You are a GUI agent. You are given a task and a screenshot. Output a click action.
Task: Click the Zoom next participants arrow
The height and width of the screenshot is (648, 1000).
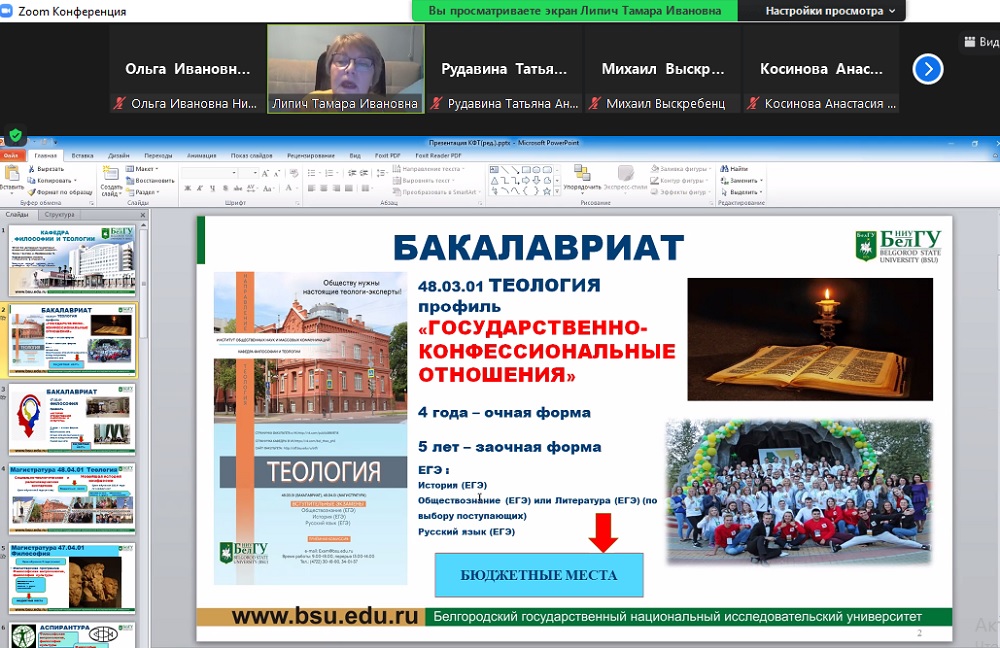pos(928,69)
